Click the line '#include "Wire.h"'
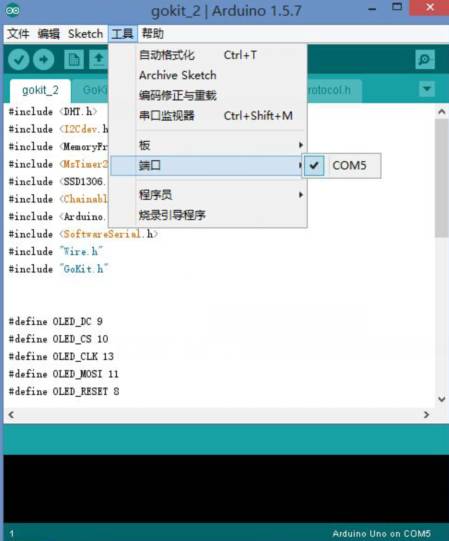Viewport: 449px width, 541px height. pos(56,252)
